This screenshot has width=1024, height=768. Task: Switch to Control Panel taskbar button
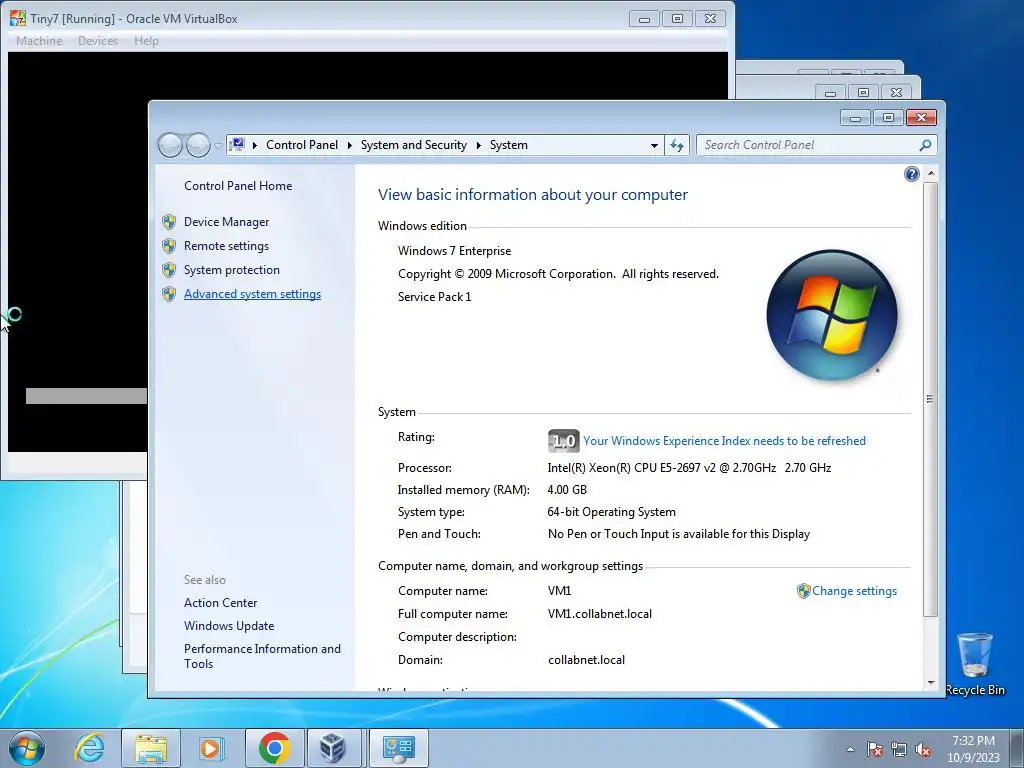(399, 748)
